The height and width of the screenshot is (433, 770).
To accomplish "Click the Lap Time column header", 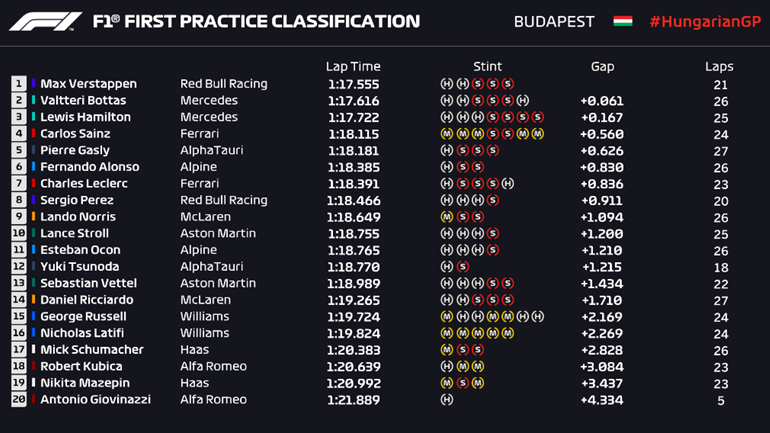I will pyautogui.click(x=353, y=66).
